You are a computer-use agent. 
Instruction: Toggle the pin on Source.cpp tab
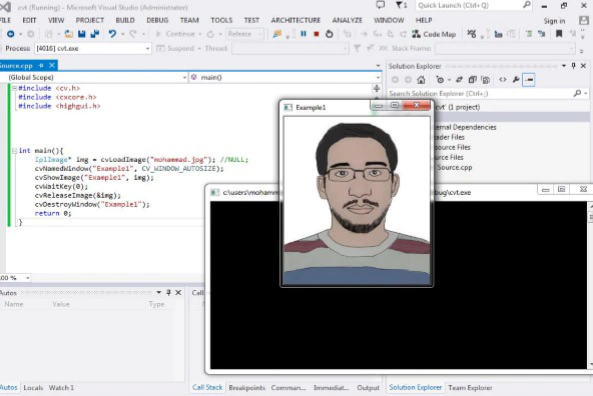tap(41, 65)
